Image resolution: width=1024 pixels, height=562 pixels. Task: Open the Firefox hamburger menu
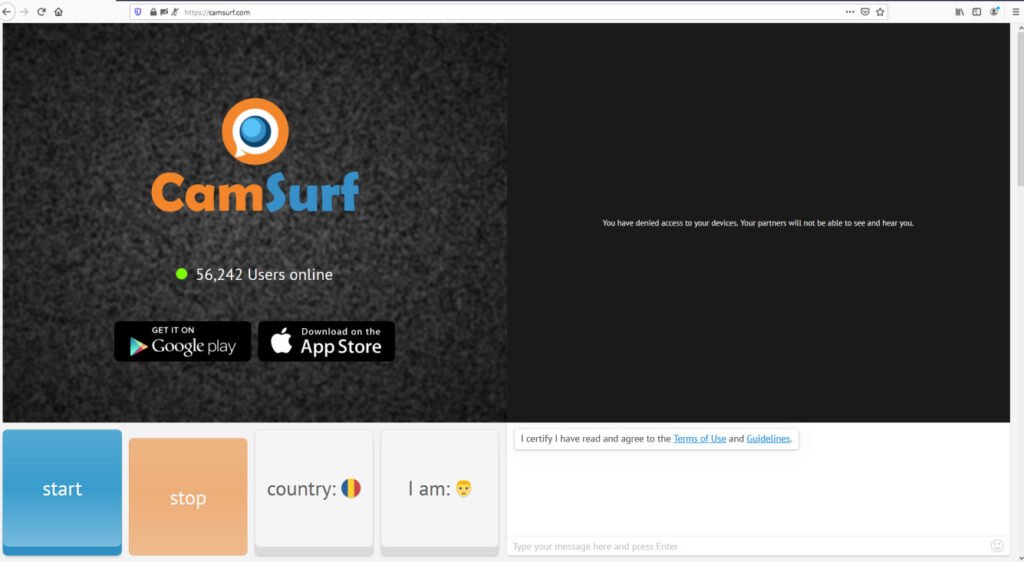[x=1016, y=12]
